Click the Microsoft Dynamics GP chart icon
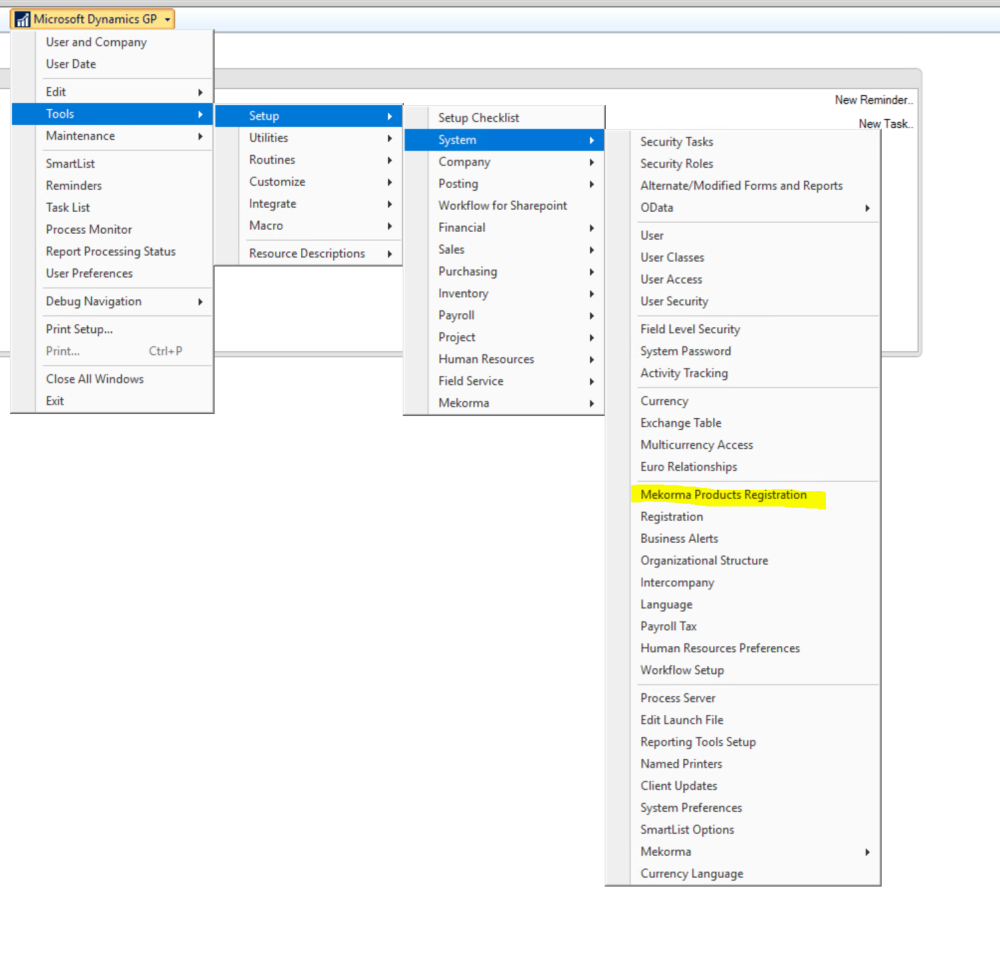The image size is (1000, 977). click(x=22, y=20)
